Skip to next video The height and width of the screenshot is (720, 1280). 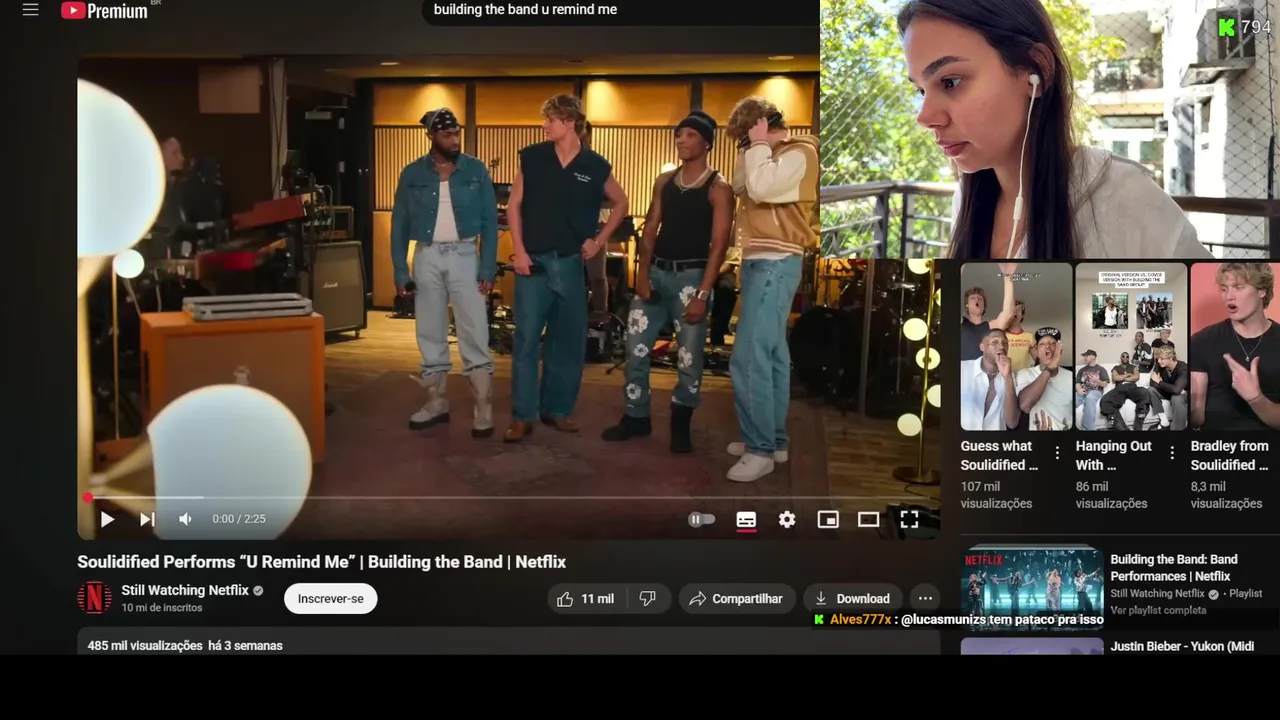pyautogui.click(x=147, y=519)
